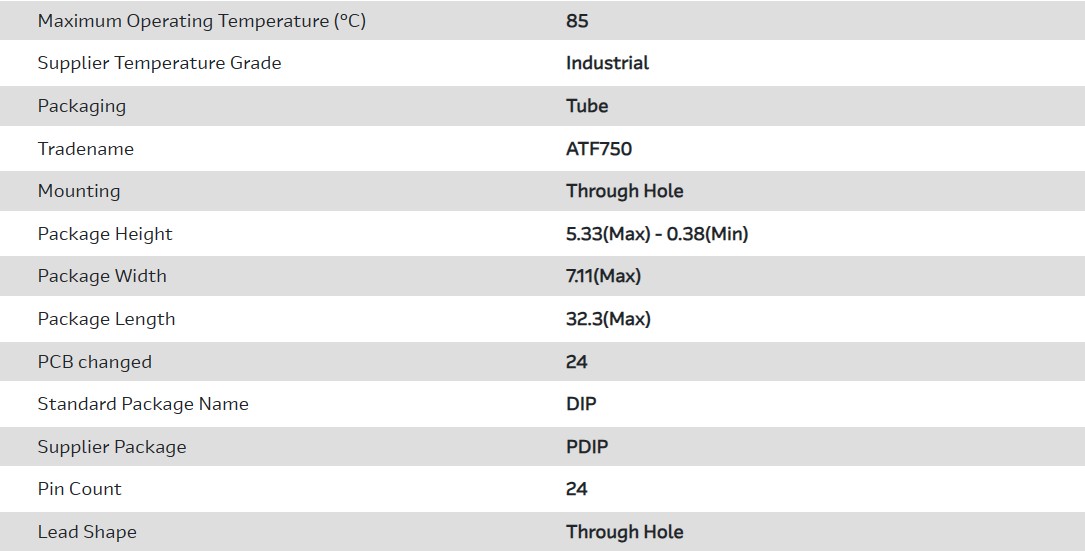Screen dimensions: 1085x551
Task: Click the Package Height label
Action: (x=105, y=234)
